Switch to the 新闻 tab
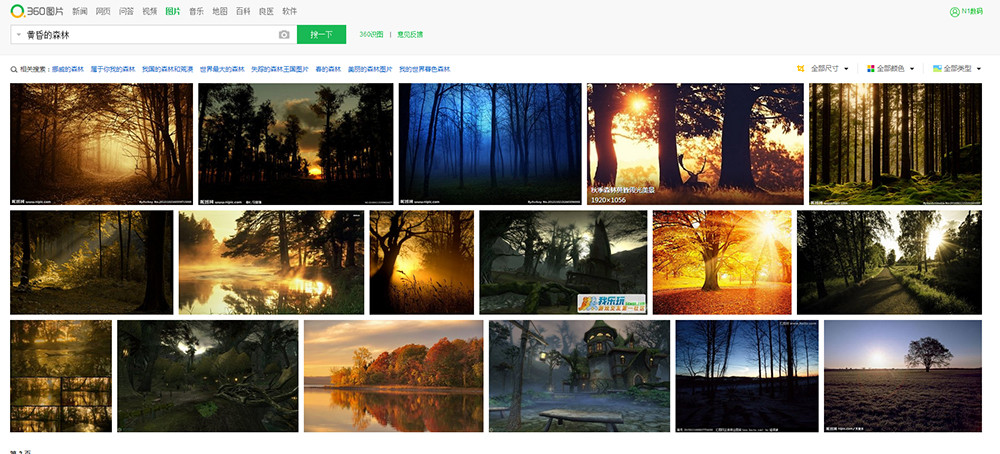This screenshot has height=454, width=1000. point(80,11)
